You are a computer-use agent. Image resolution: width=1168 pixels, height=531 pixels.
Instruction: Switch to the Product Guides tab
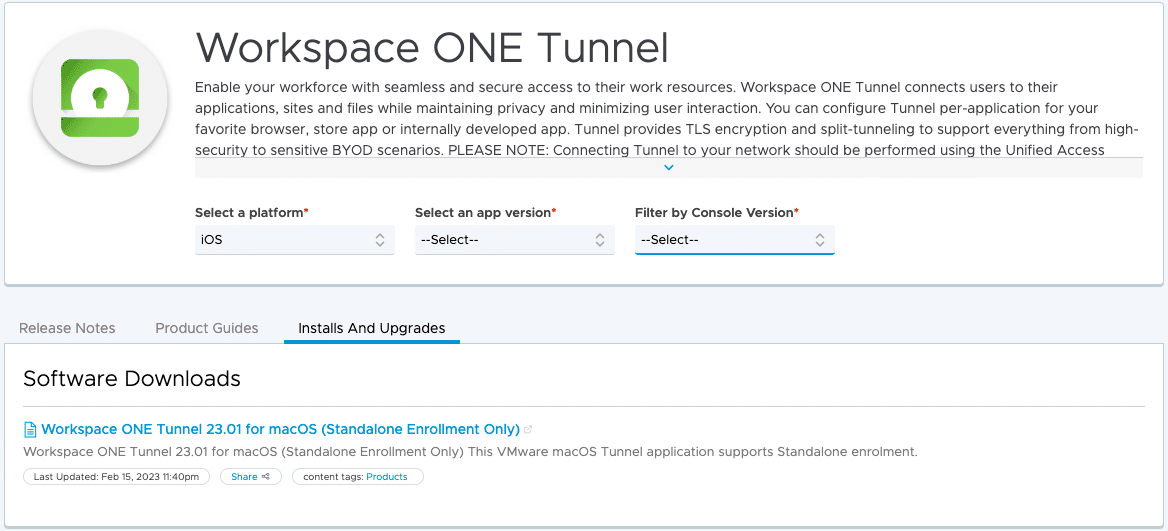click(x=207, y=328)
